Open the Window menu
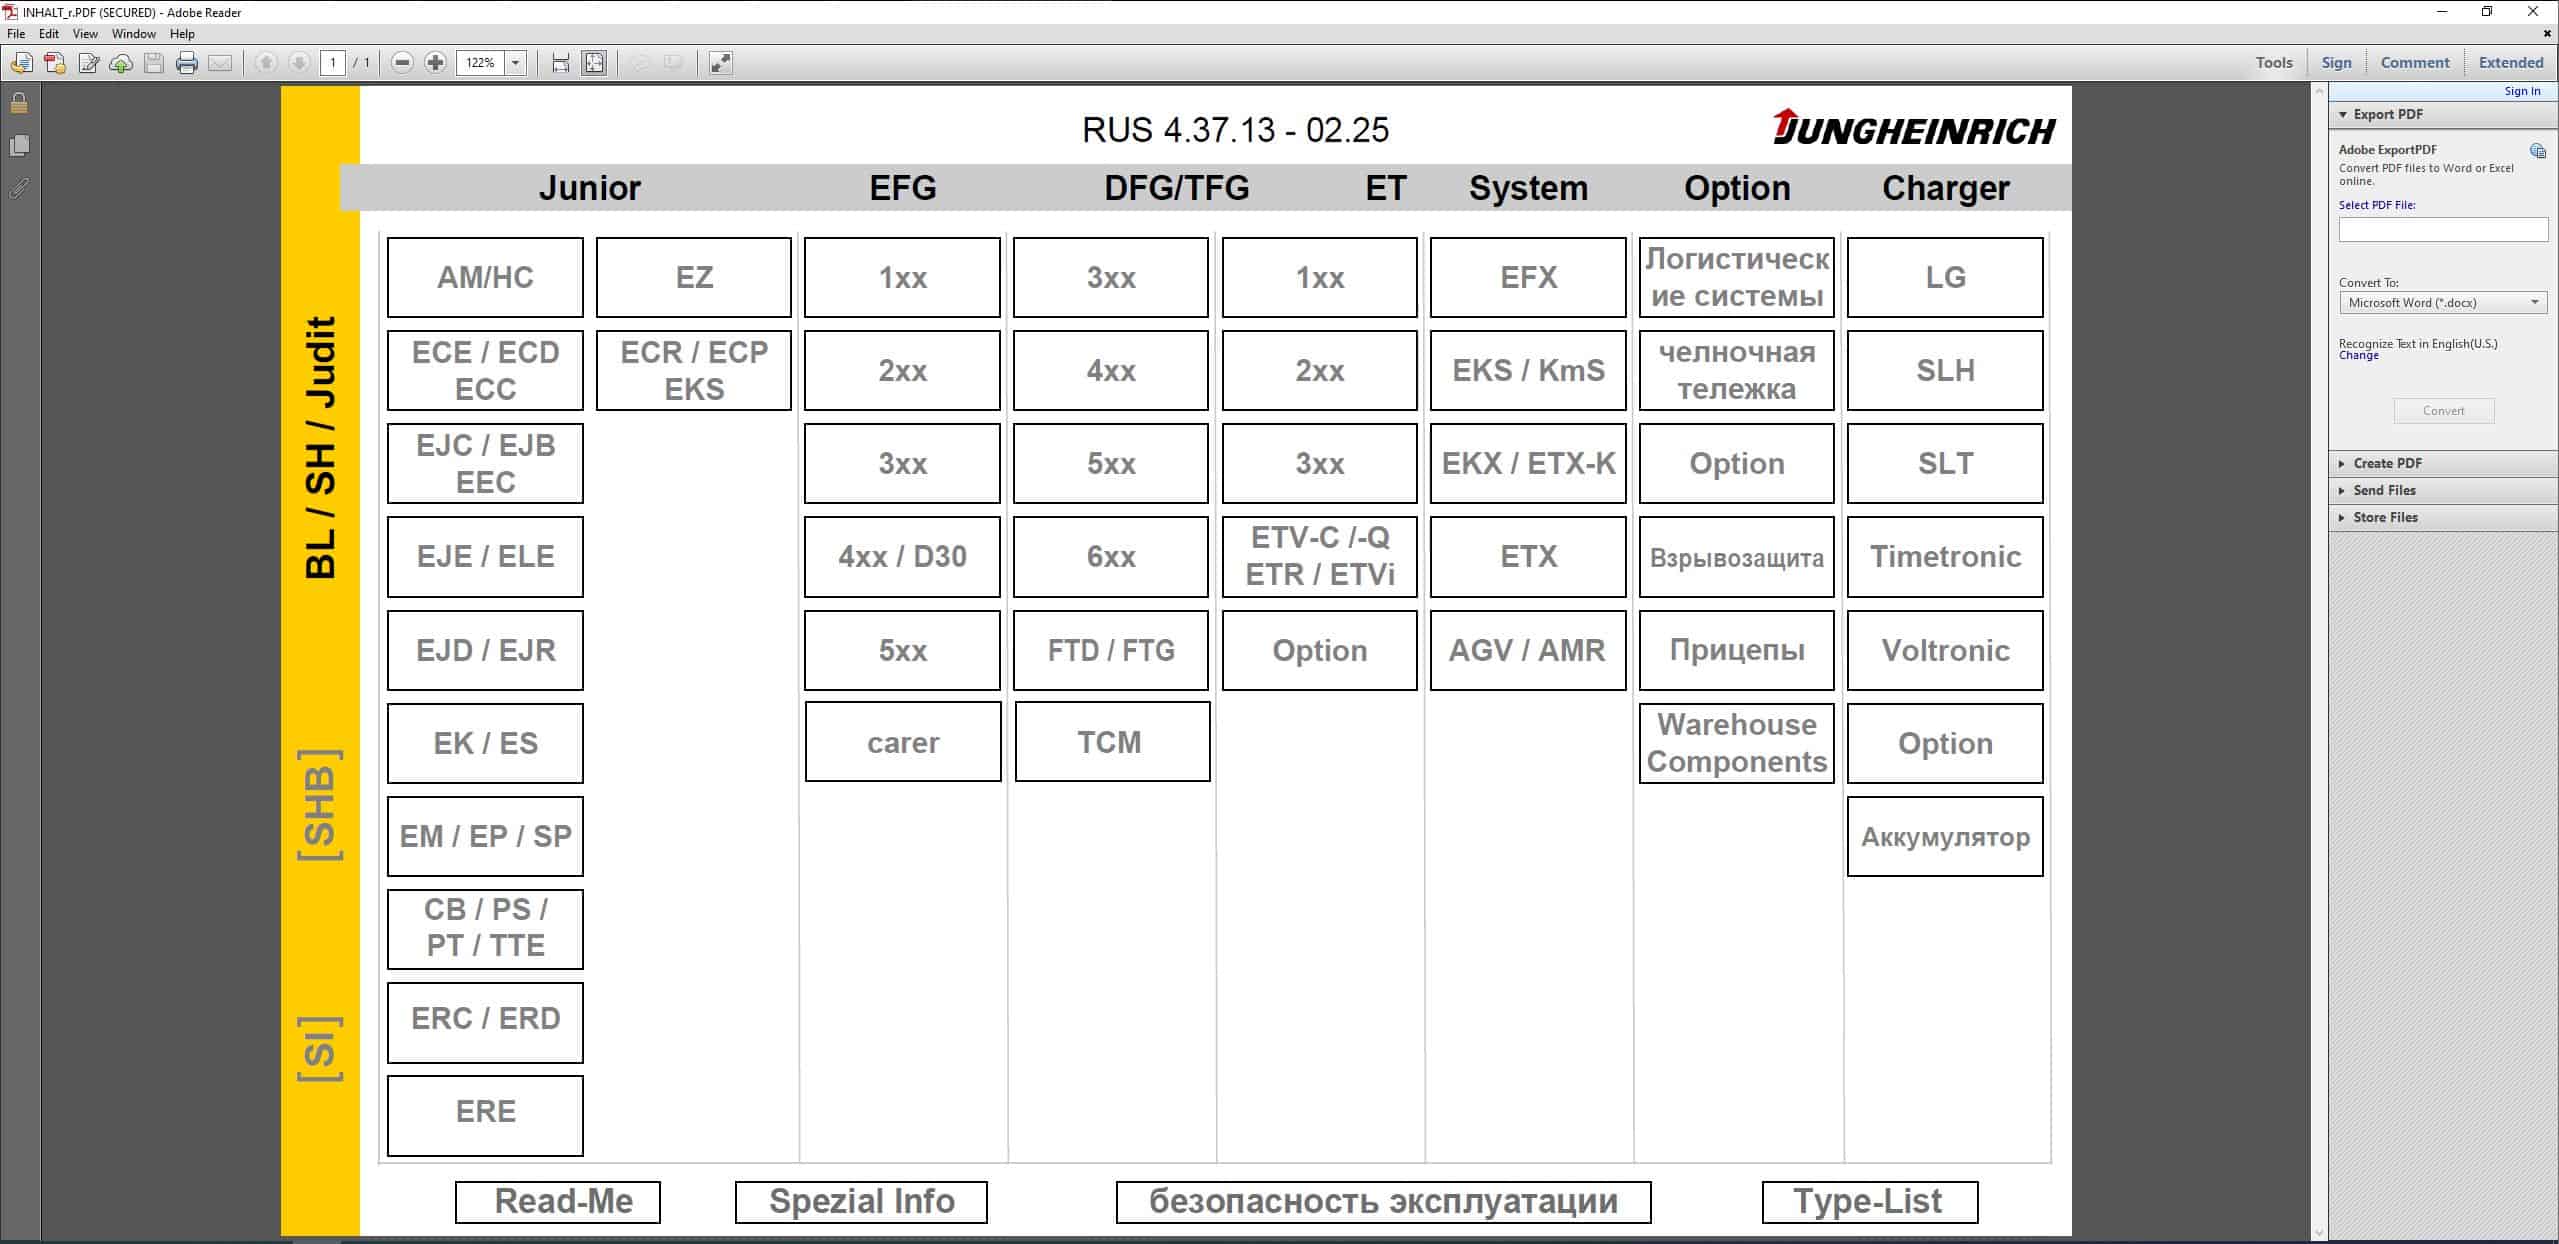 pyautogui.click(x=134, y=34)
